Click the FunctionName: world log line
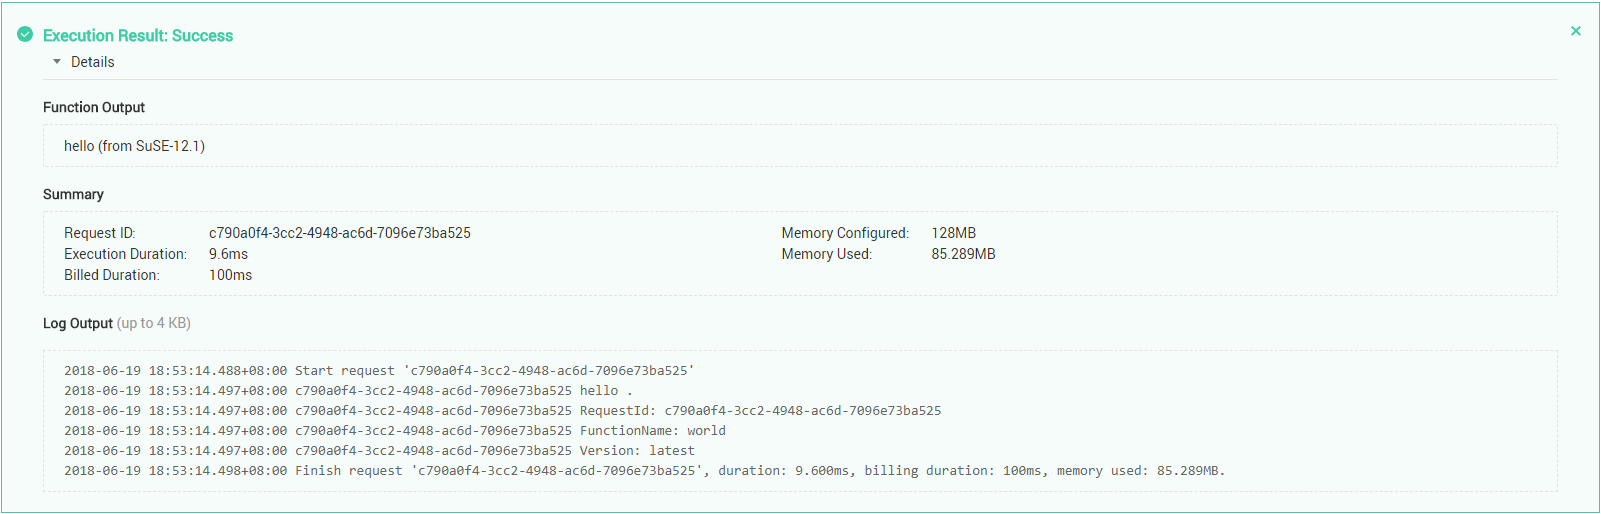This screenshot has width=1601, height=514. point(395,431)
